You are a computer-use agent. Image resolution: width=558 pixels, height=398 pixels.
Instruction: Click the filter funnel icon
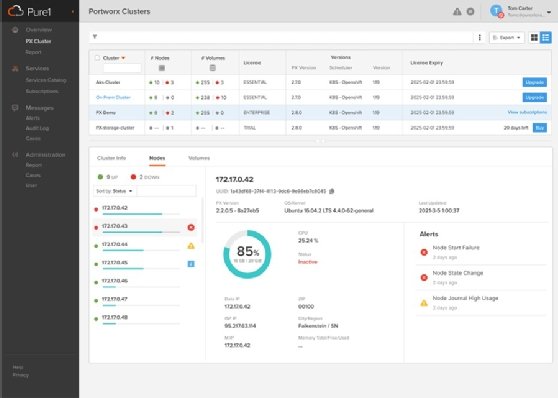[95, 37]
